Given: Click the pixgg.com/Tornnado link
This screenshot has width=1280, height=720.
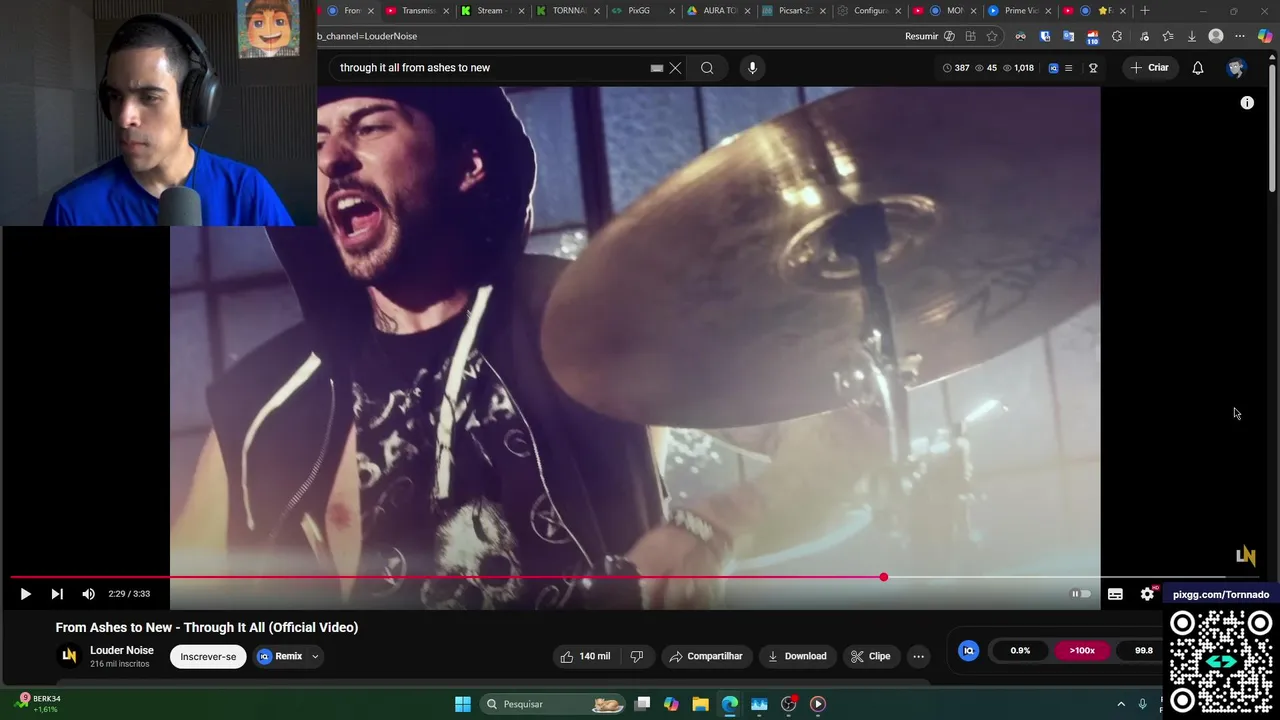Looking at the screenshot, I should 1220,595.
